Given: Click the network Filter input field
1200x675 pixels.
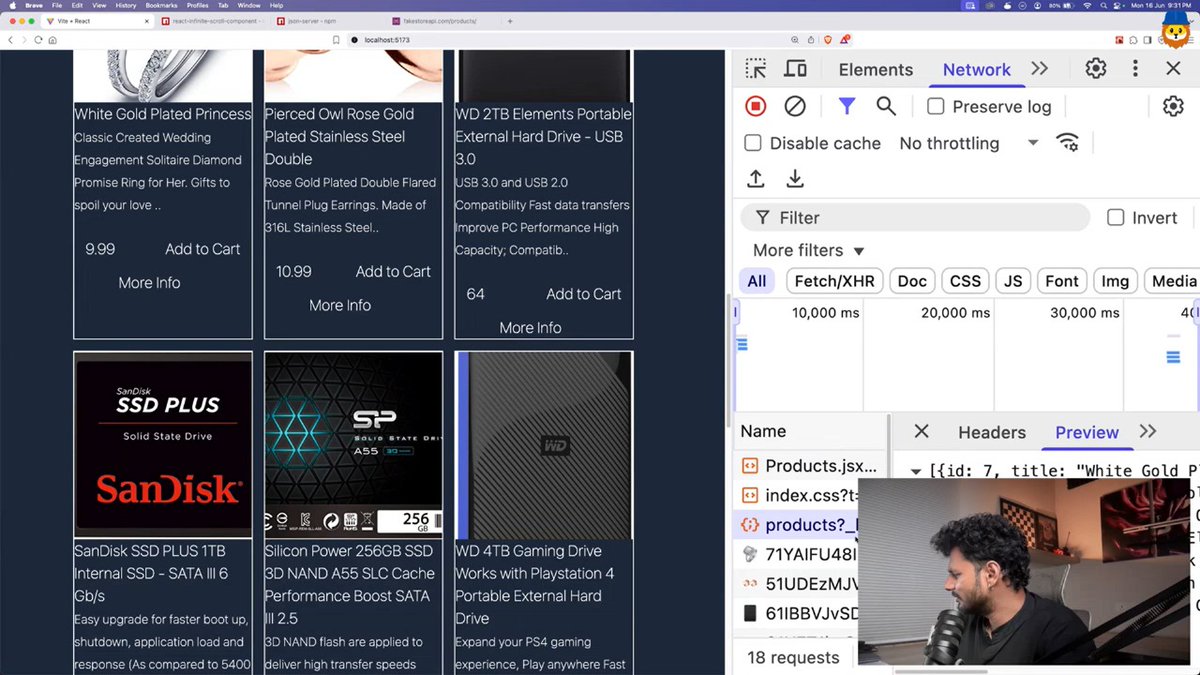Looking at the screenshot, I should click(915, 217).
